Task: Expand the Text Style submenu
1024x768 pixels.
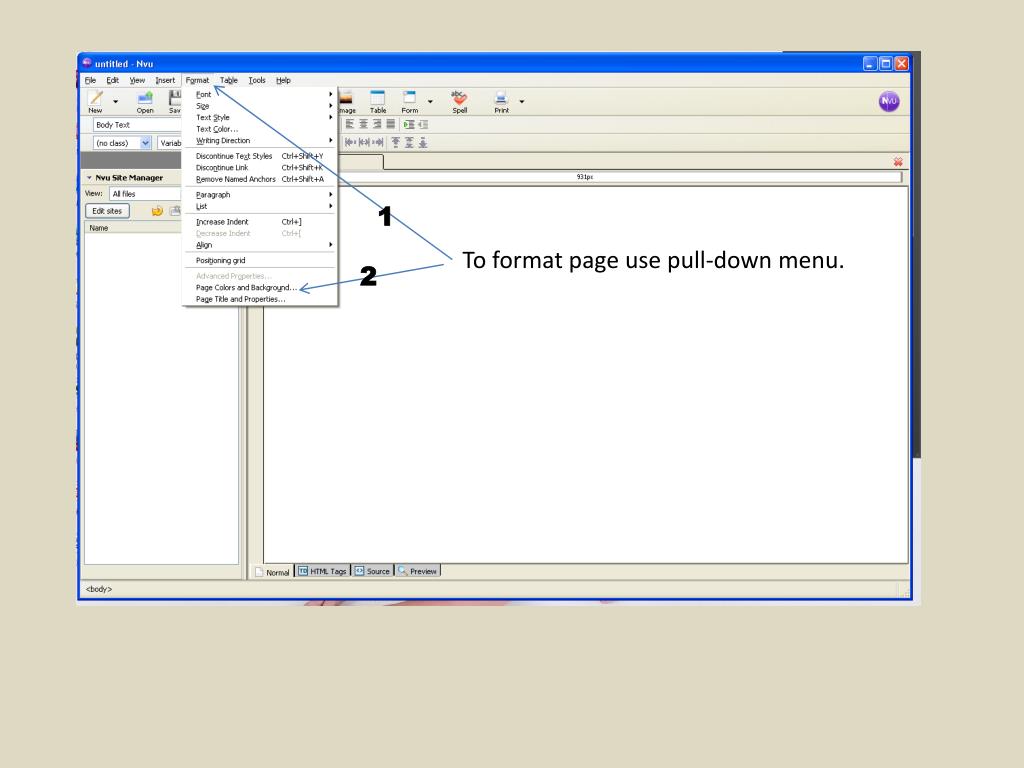Action: [x=261, y=118]
